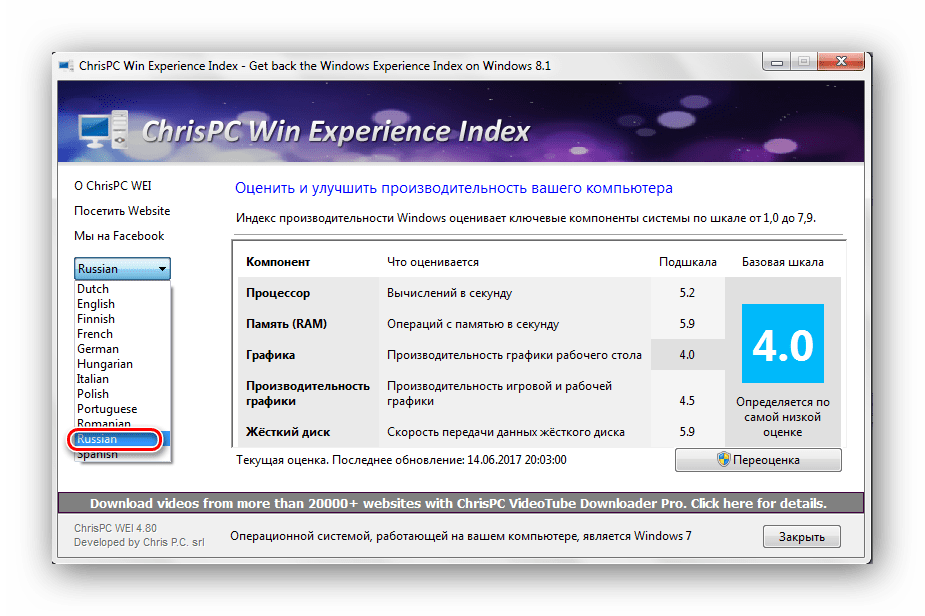This screenshot has height=616, width=925.
Task: Click the ChrisPC VideoTube Downloader Pro banner
Action: (x=461, y=503)
